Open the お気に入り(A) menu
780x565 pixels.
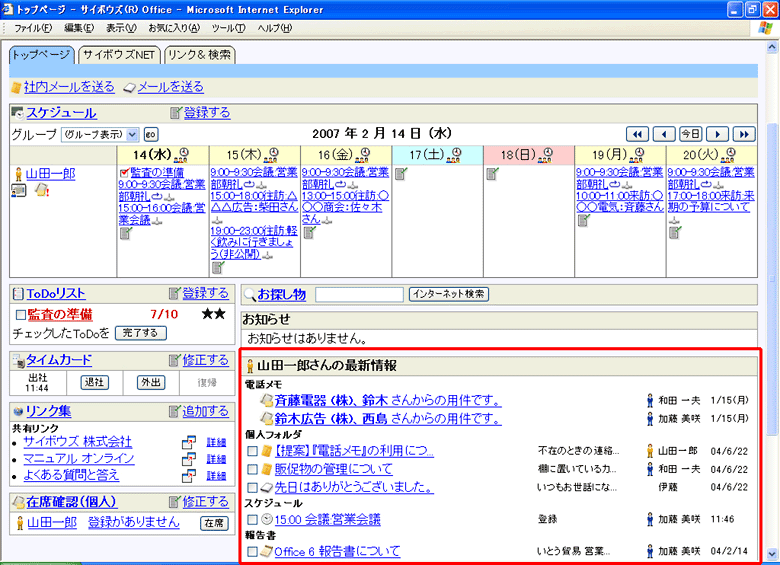[174, 28]
